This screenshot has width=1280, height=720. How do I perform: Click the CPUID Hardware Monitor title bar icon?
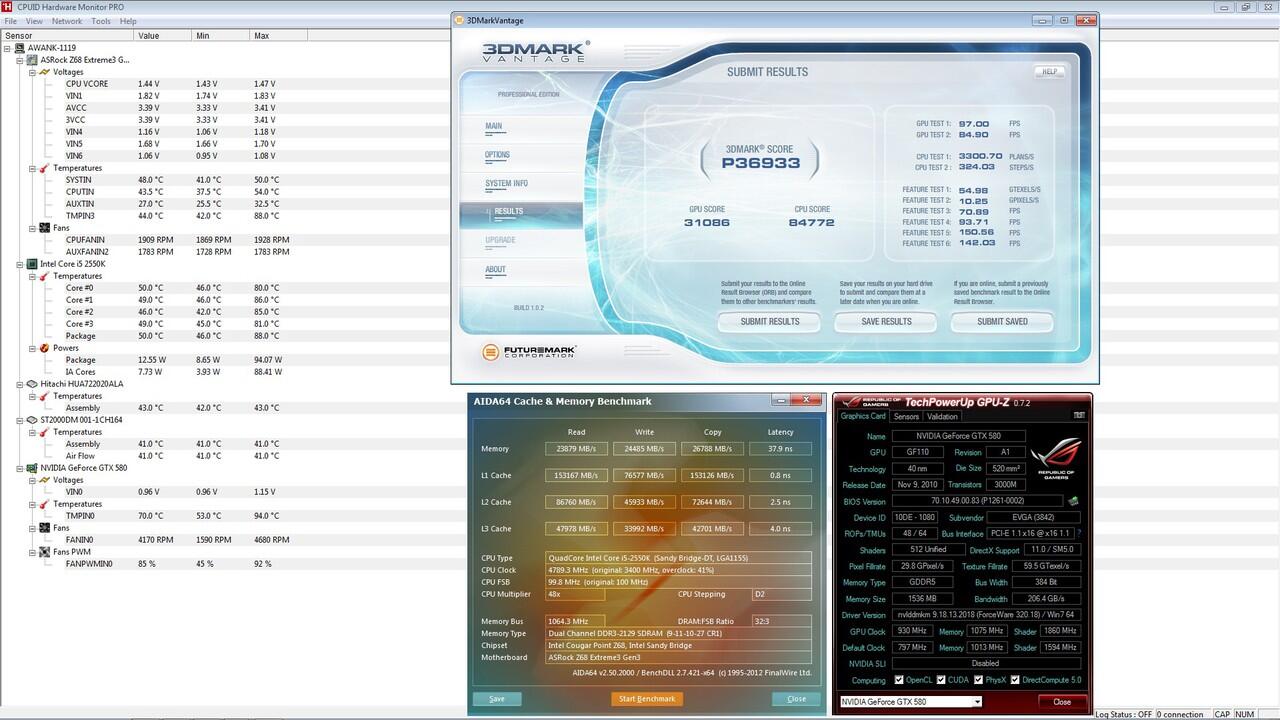8,7
